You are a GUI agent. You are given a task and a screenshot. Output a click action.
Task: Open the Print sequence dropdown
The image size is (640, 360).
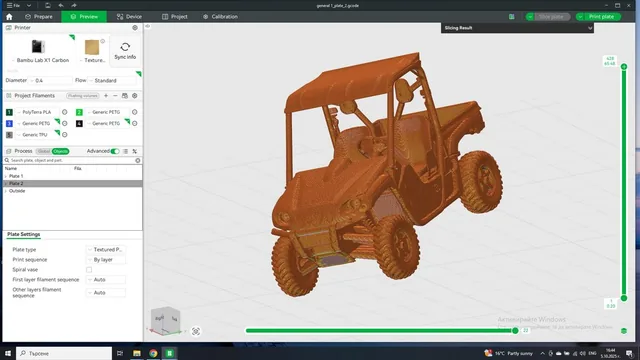(106, 260)
